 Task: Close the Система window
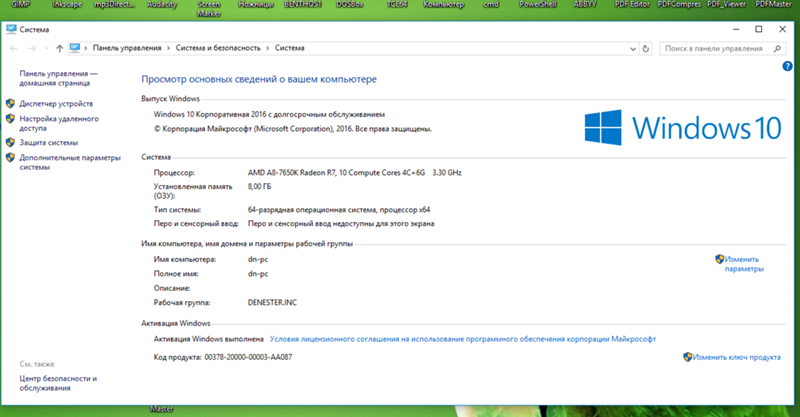tap(782, 29)
